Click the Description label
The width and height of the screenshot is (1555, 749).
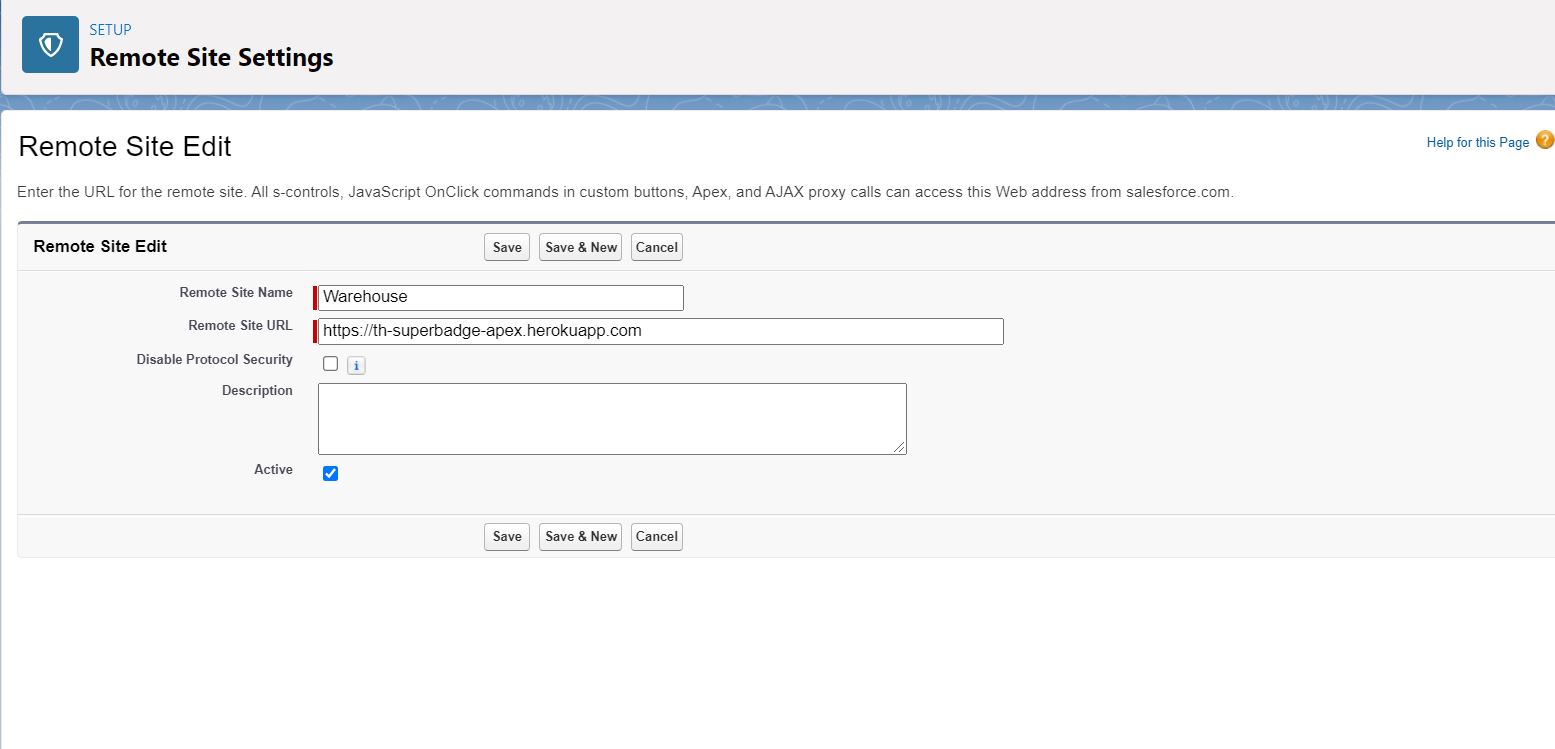257,391
